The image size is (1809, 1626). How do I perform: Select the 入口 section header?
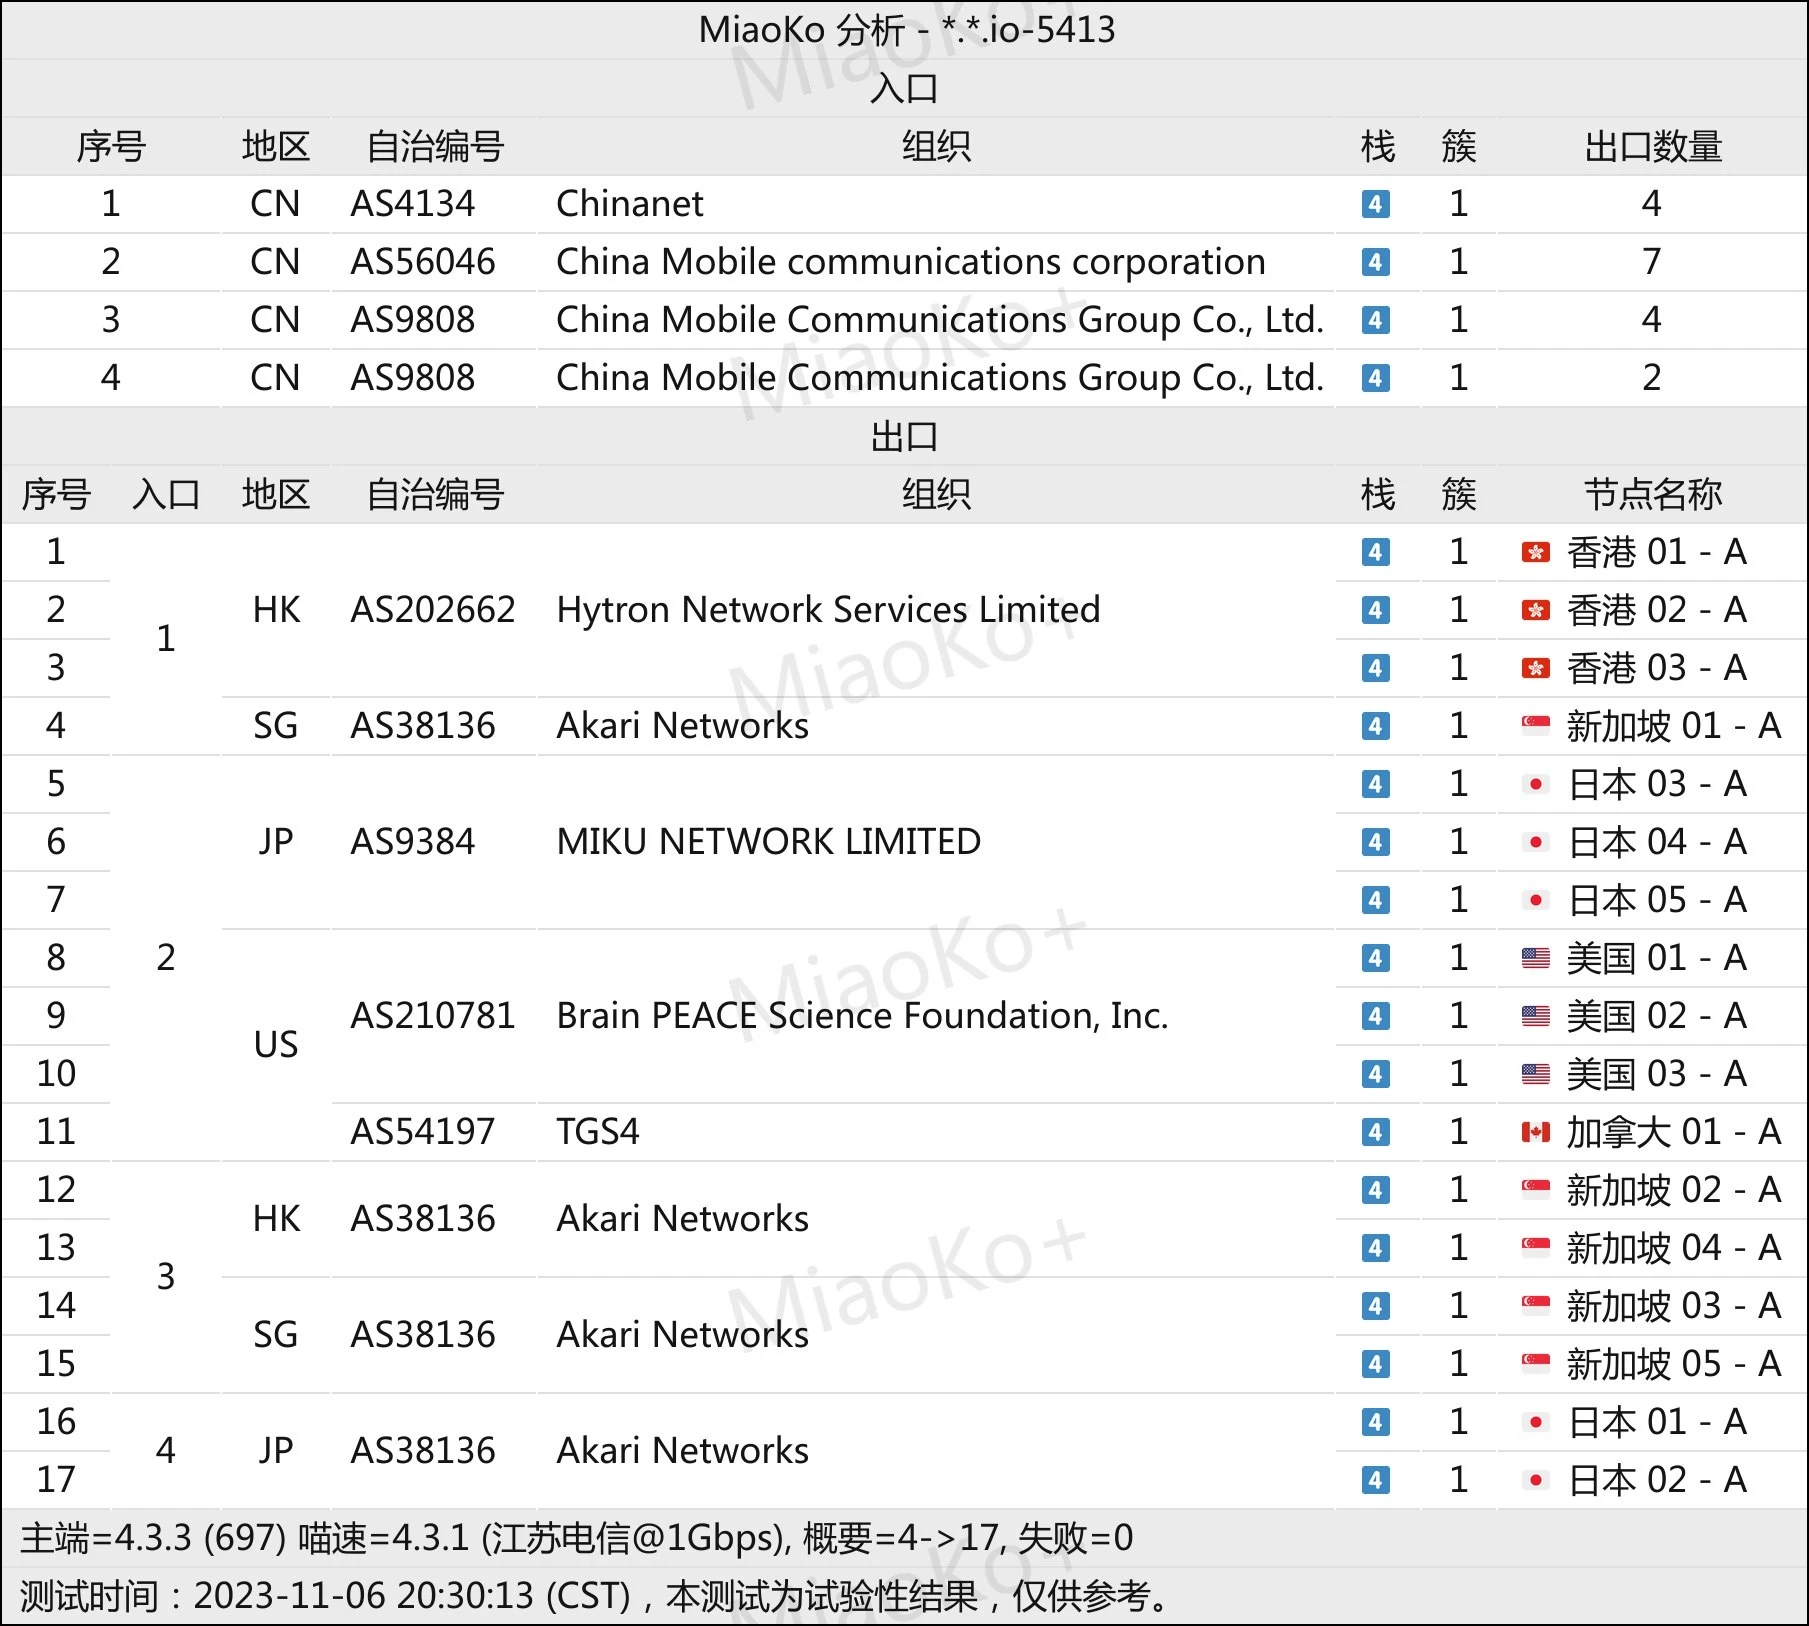904,88
